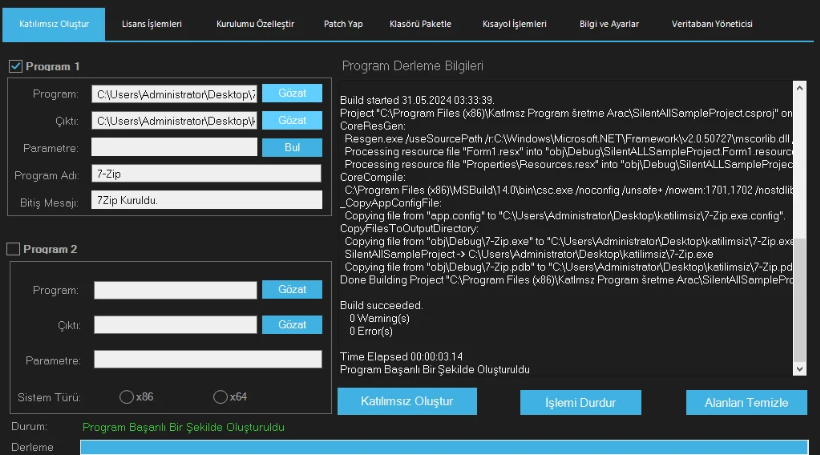Choose the x64 system type radio

point(220,397)
